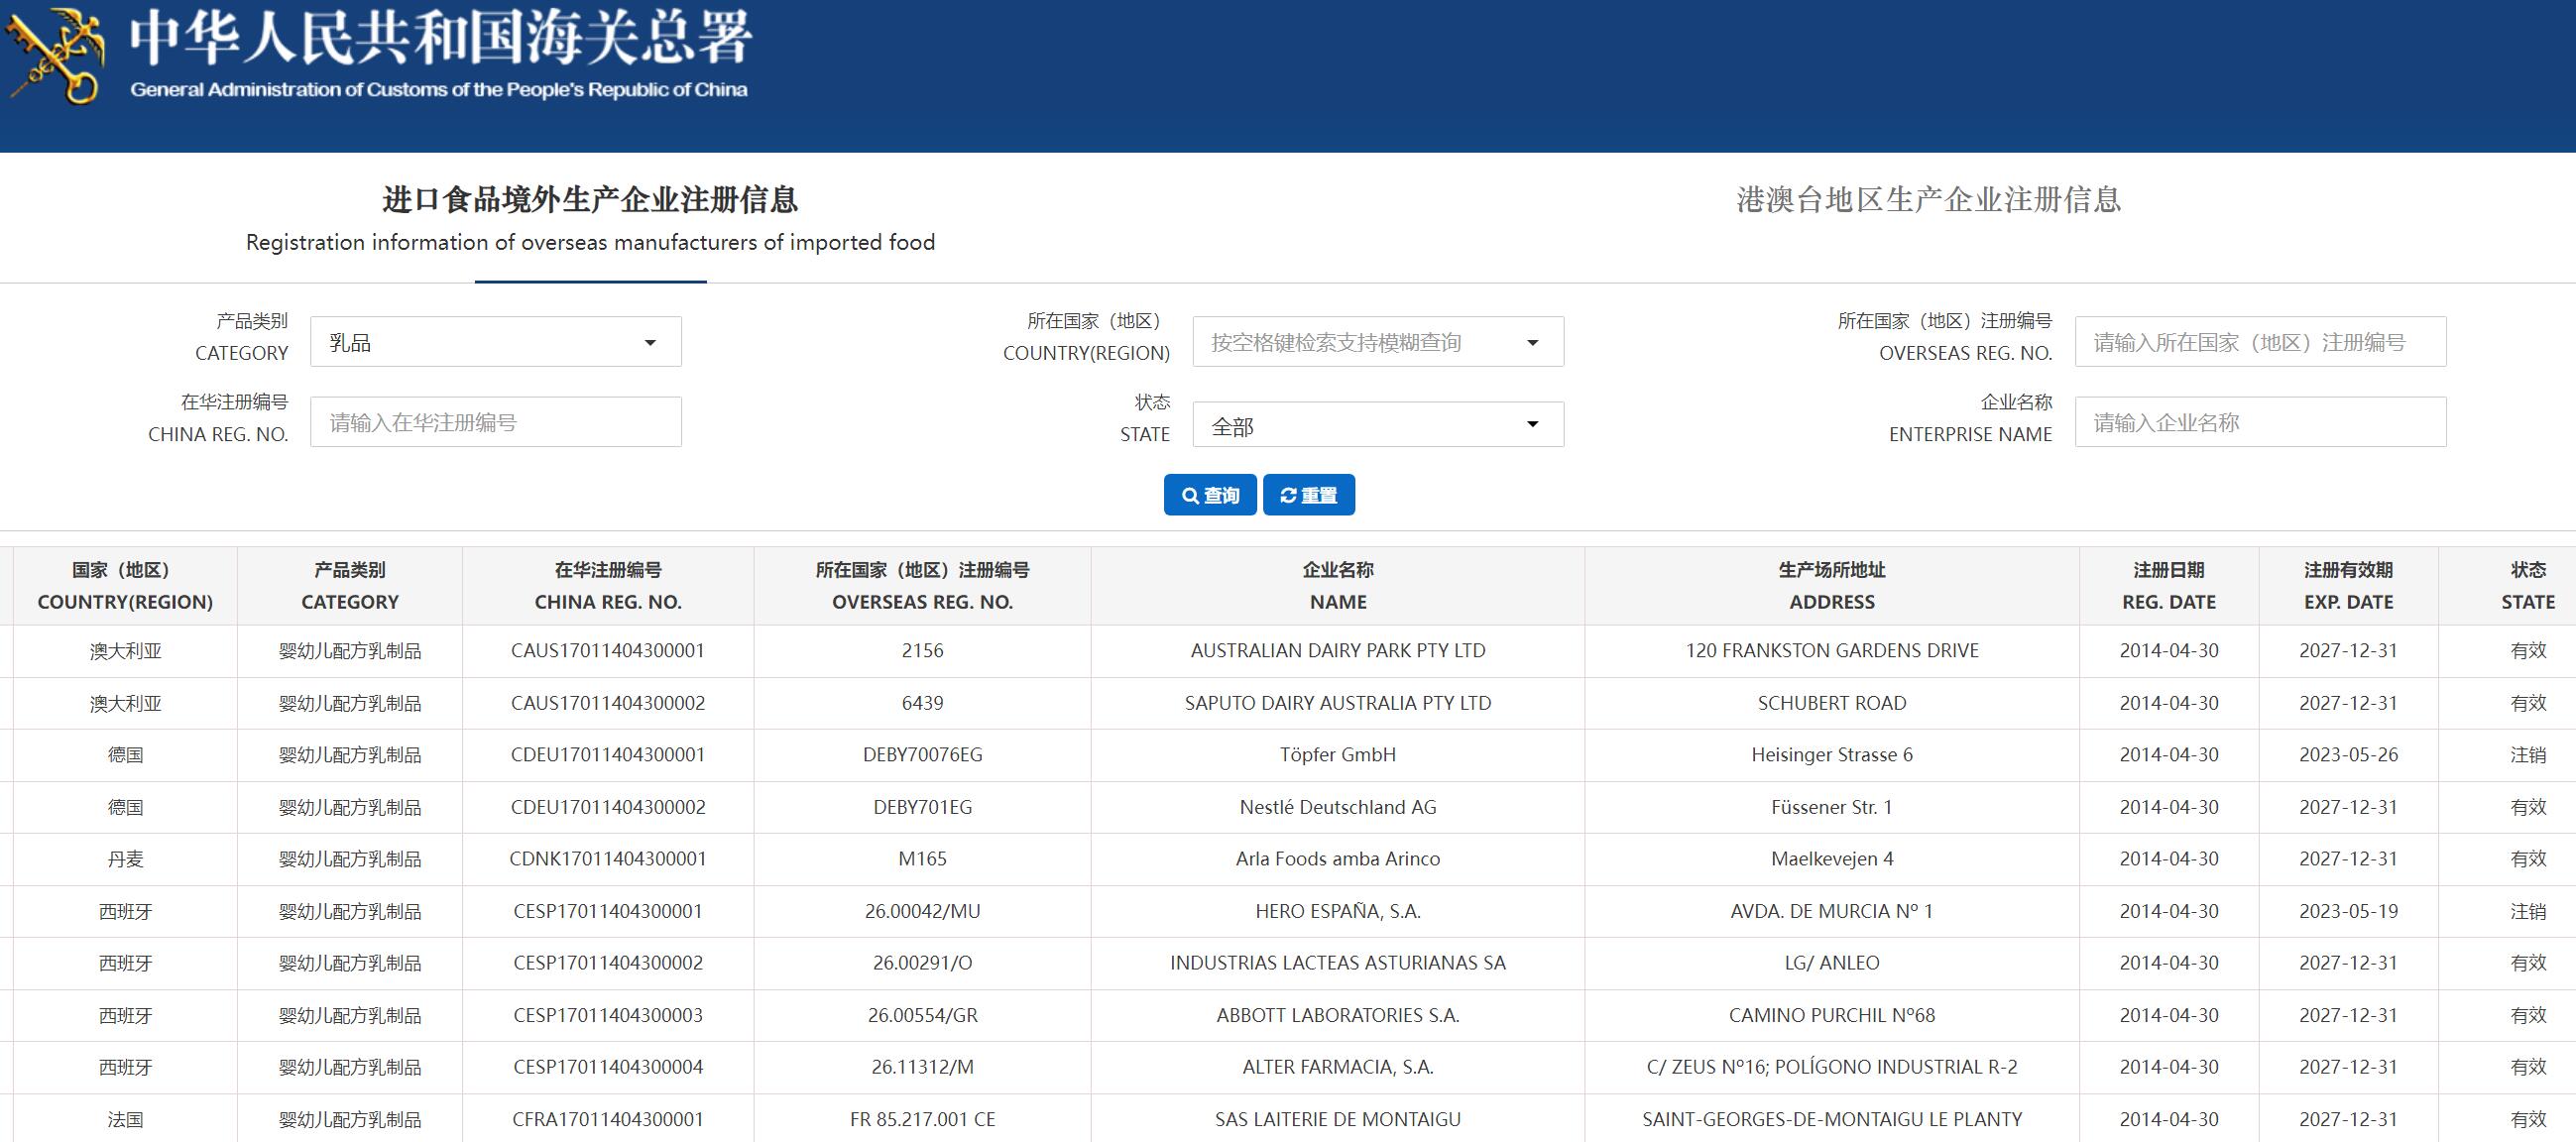Focus the 企业名称 ENTERPRISE NAME input
The width and height of the screenshot is (2576, 1142).
[2260, 422]
